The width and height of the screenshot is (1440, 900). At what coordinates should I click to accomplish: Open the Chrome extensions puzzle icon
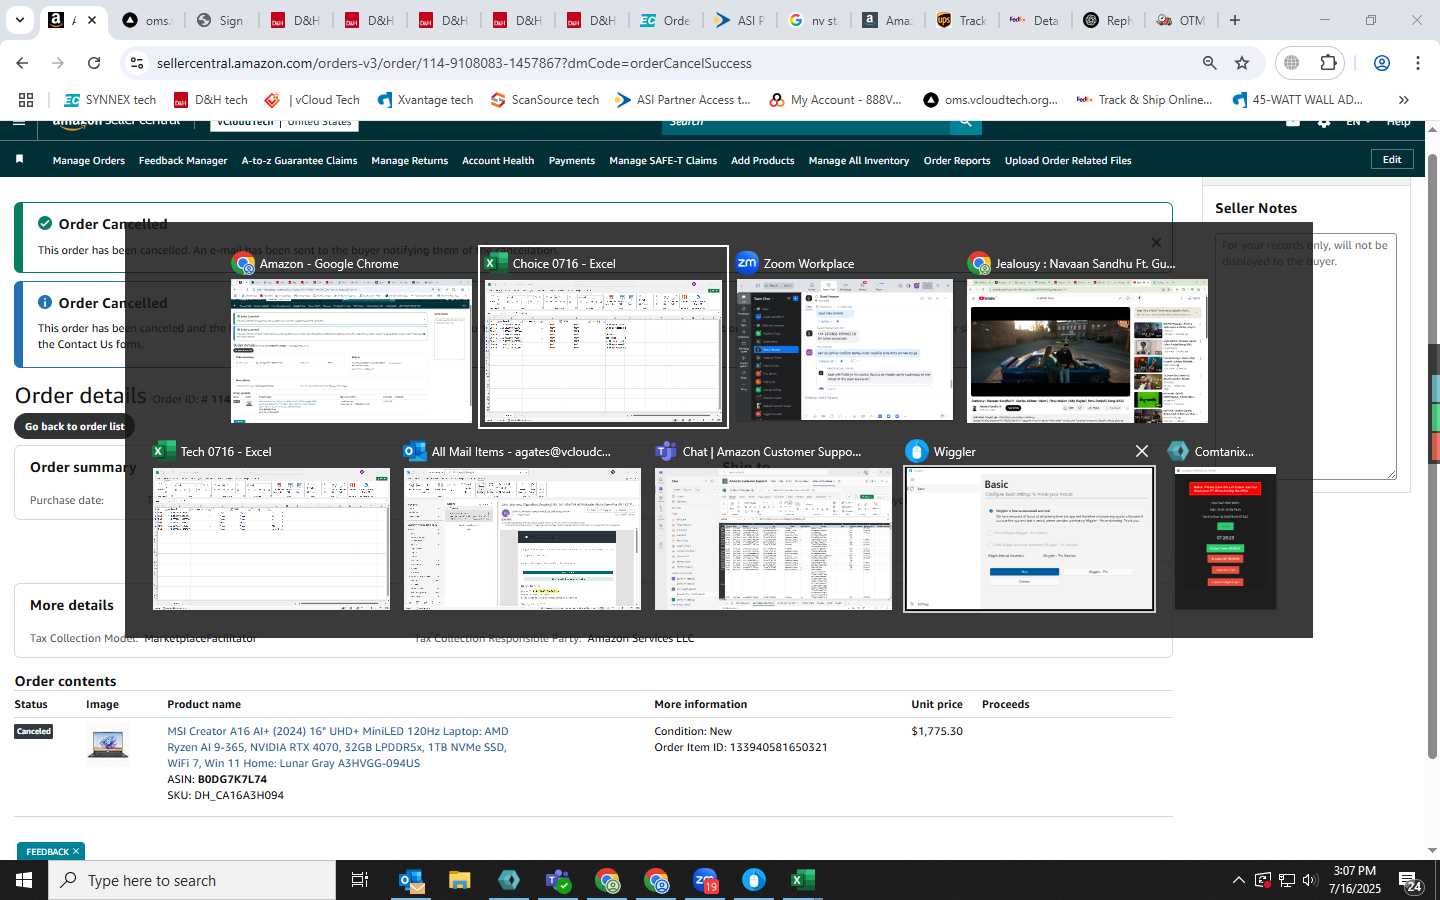(1328, 63)
